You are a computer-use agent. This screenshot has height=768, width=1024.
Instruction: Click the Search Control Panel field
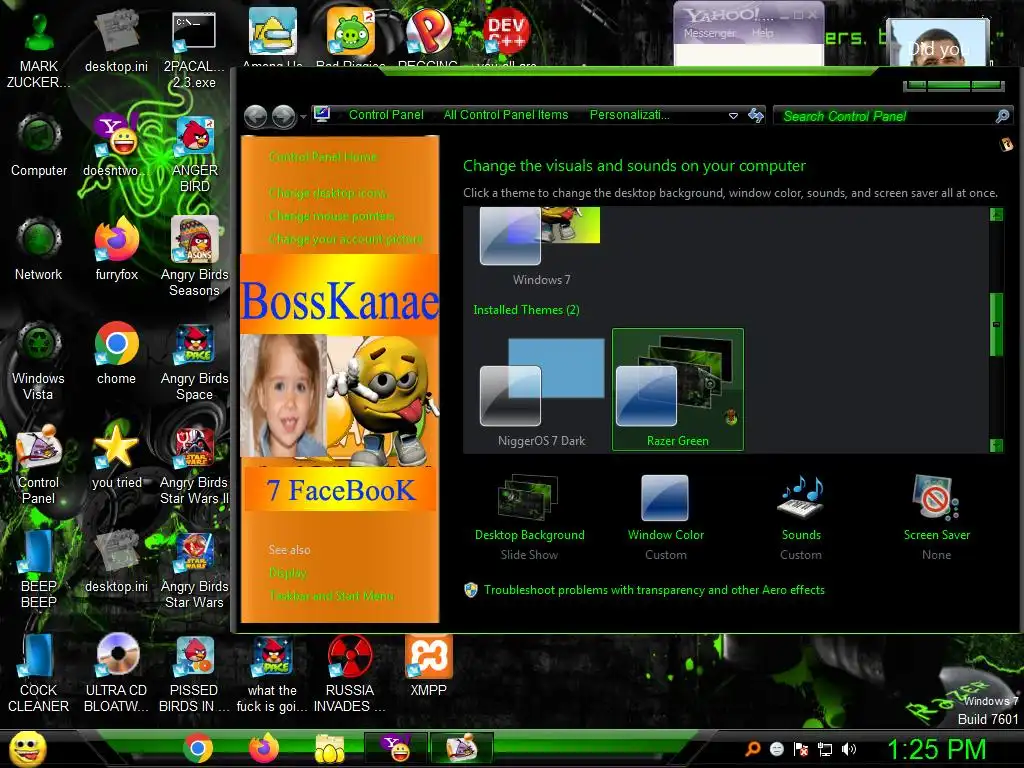pos(885,116)
